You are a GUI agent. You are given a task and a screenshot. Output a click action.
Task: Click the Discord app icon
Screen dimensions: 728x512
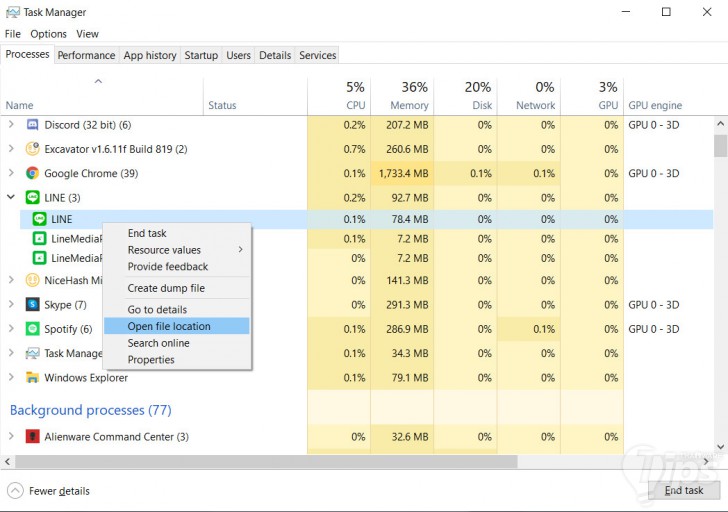pos(32,125)
